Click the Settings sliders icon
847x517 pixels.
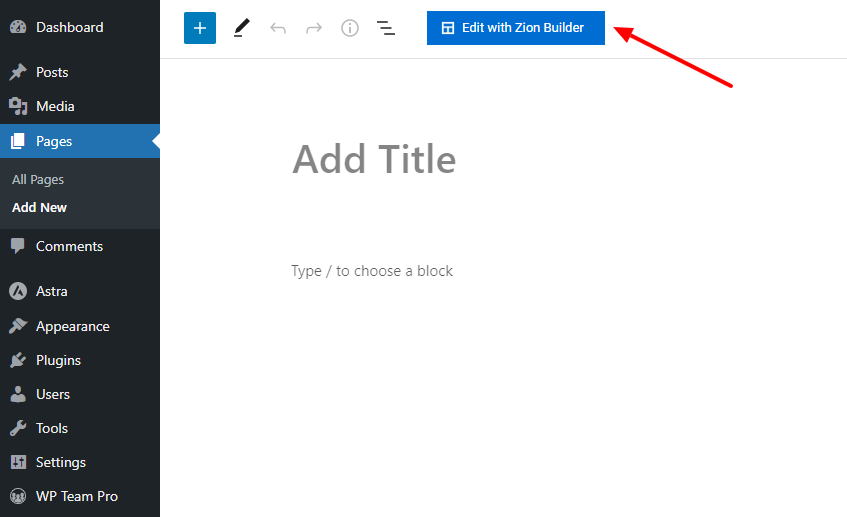(x=18, y=462)
